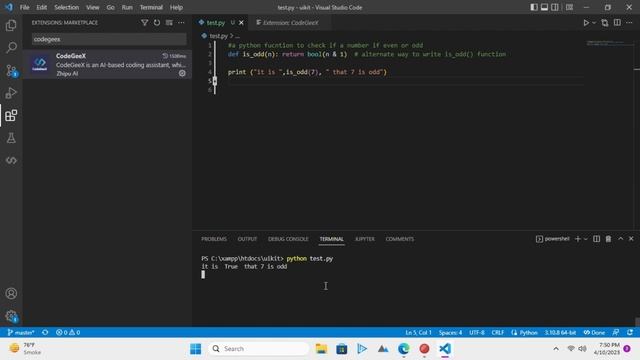Close the terminal panel

tap(631, 239)
